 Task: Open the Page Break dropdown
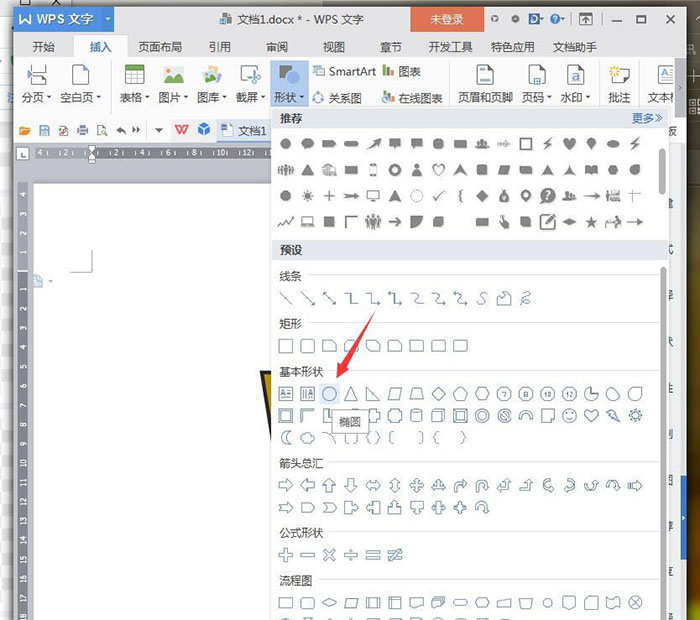click(x=37, y=85)
